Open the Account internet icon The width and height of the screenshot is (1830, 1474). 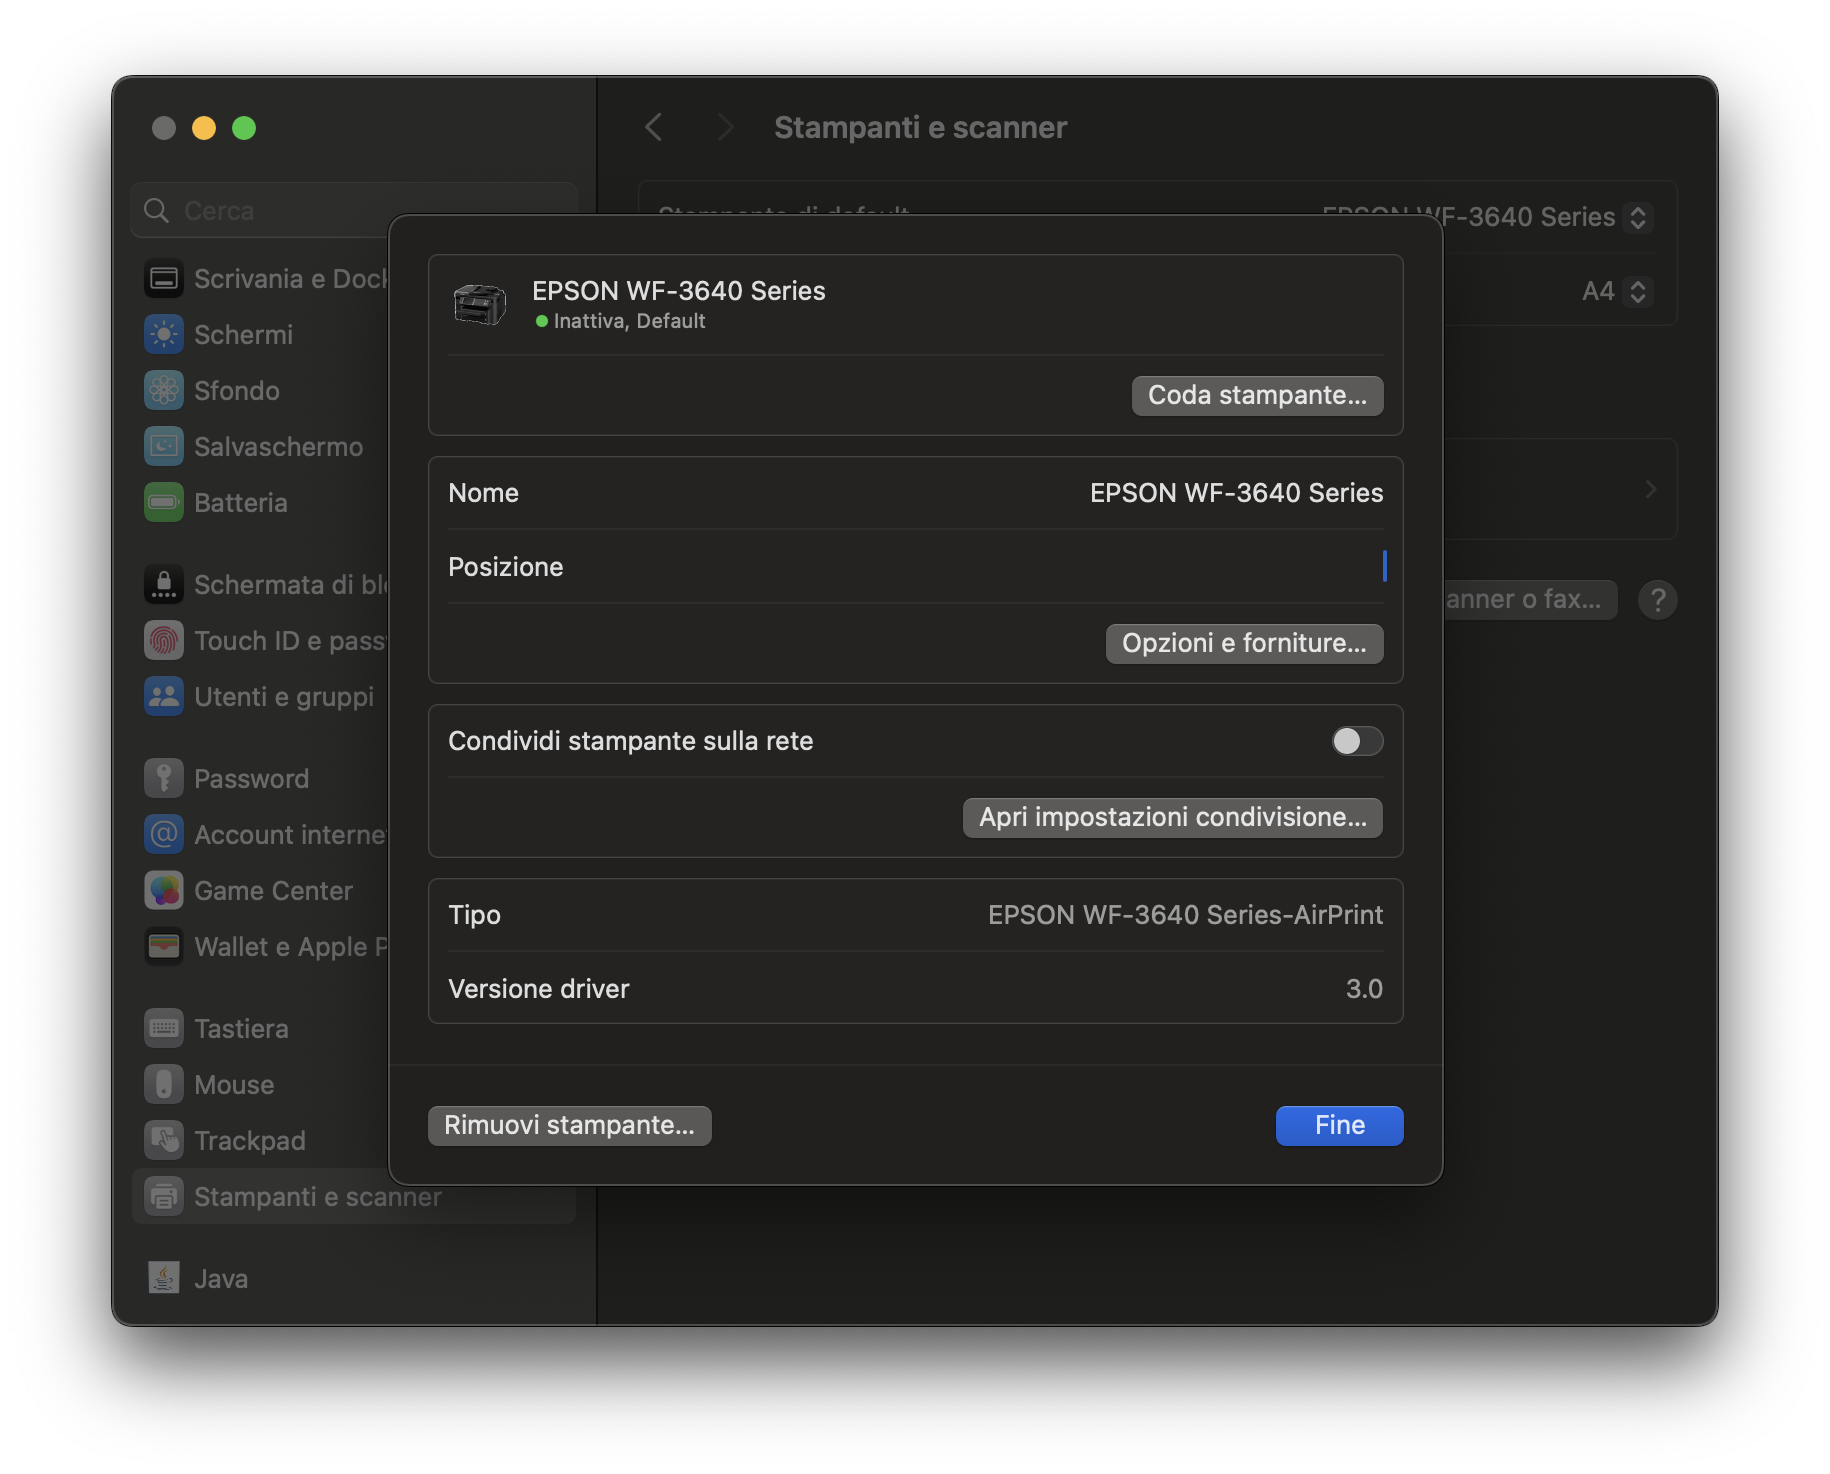[x=164, y=835]
